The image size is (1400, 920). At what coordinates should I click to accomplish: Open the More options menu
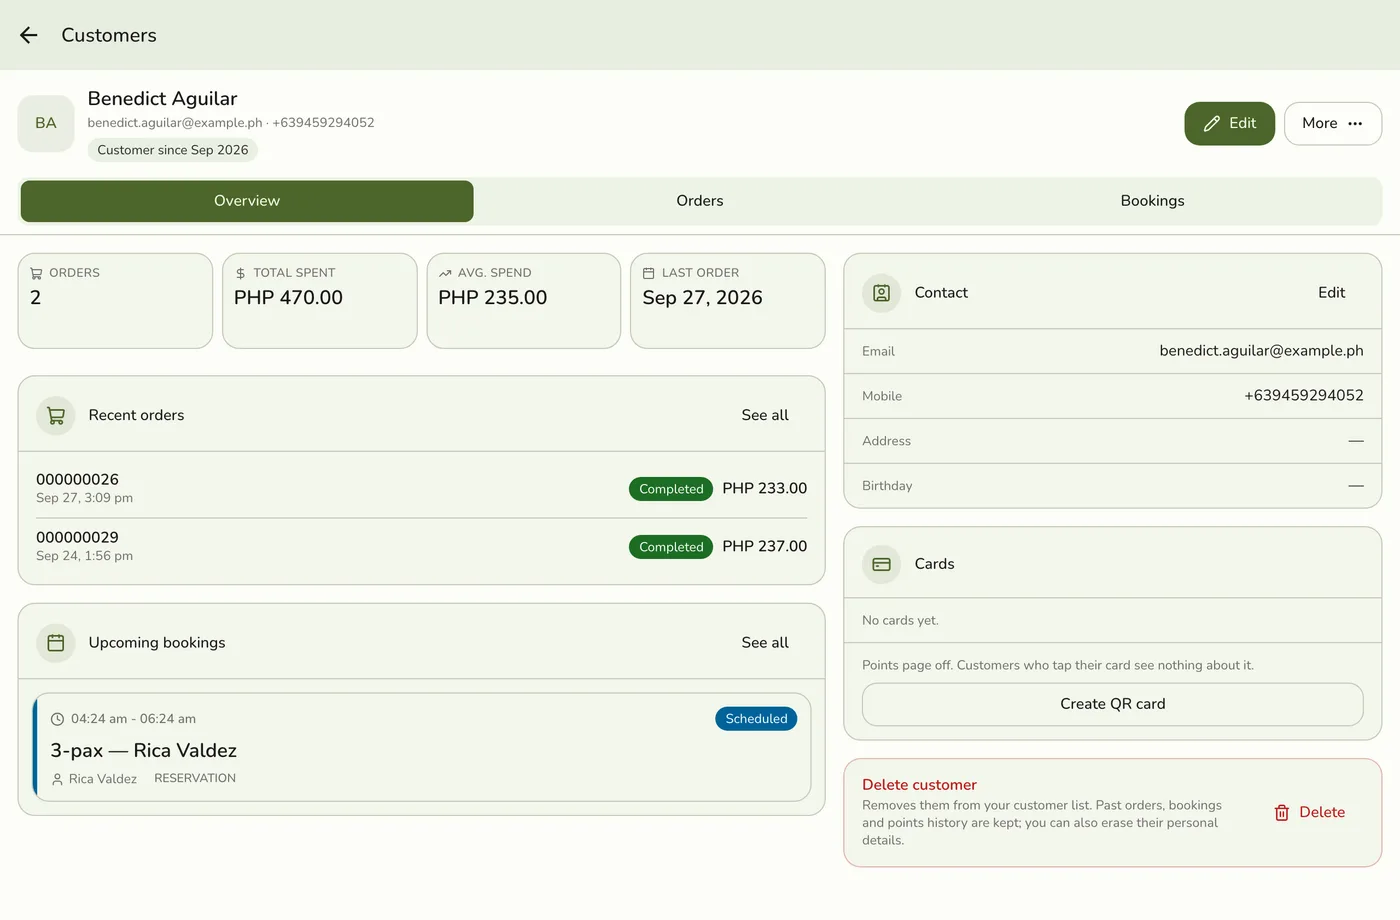pyautogui.click(x=1332, y=123)
